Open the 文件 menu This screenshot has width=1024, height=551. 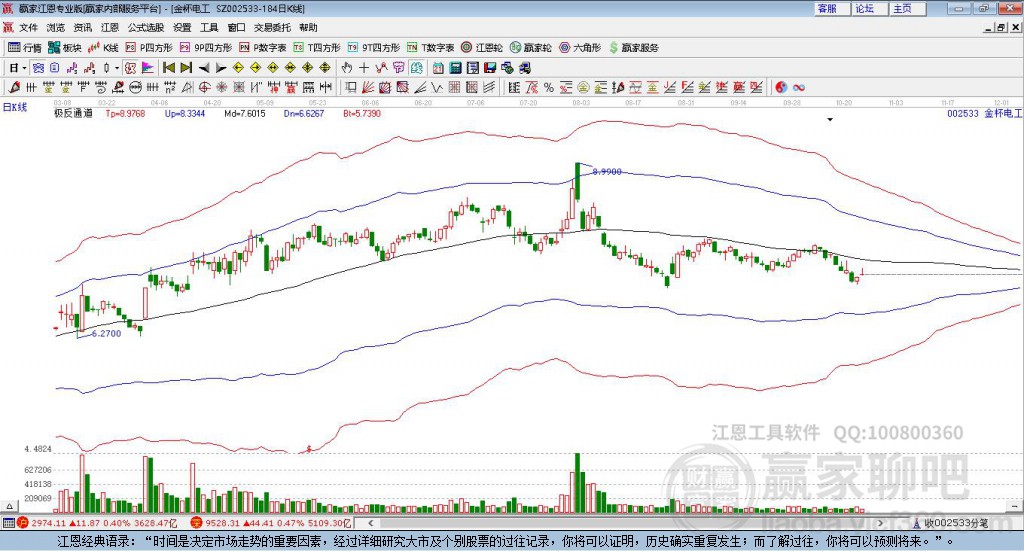pos(29,27)
